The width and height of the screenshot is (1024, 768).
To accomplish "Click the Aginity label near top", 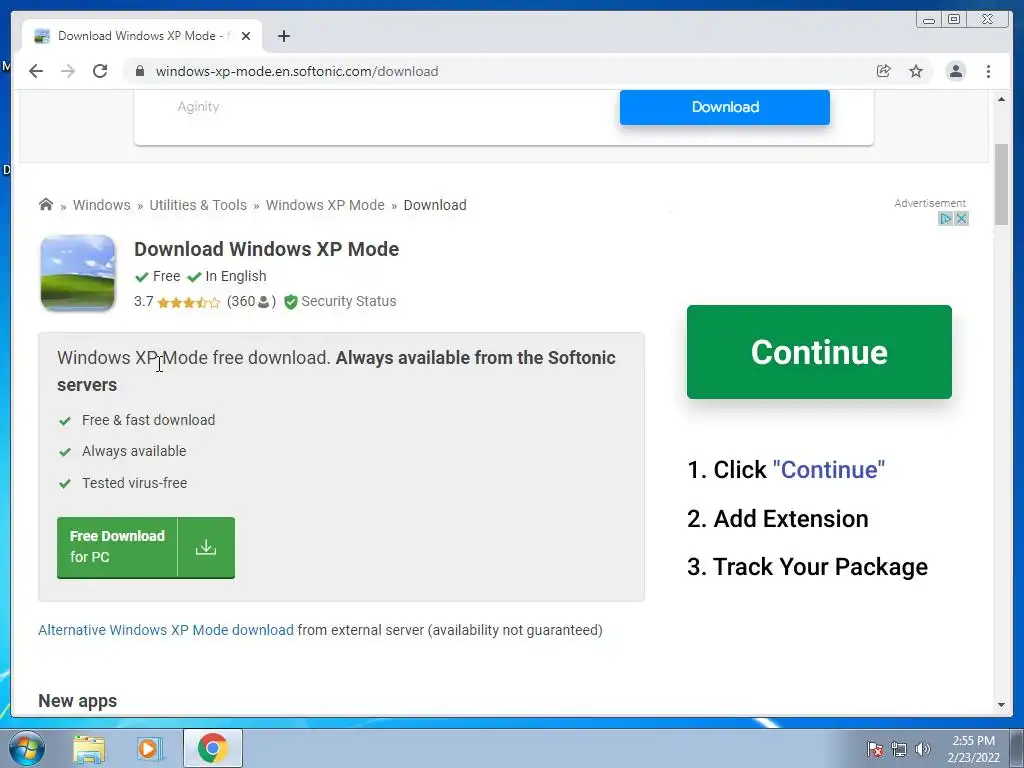I will (199, 106).
